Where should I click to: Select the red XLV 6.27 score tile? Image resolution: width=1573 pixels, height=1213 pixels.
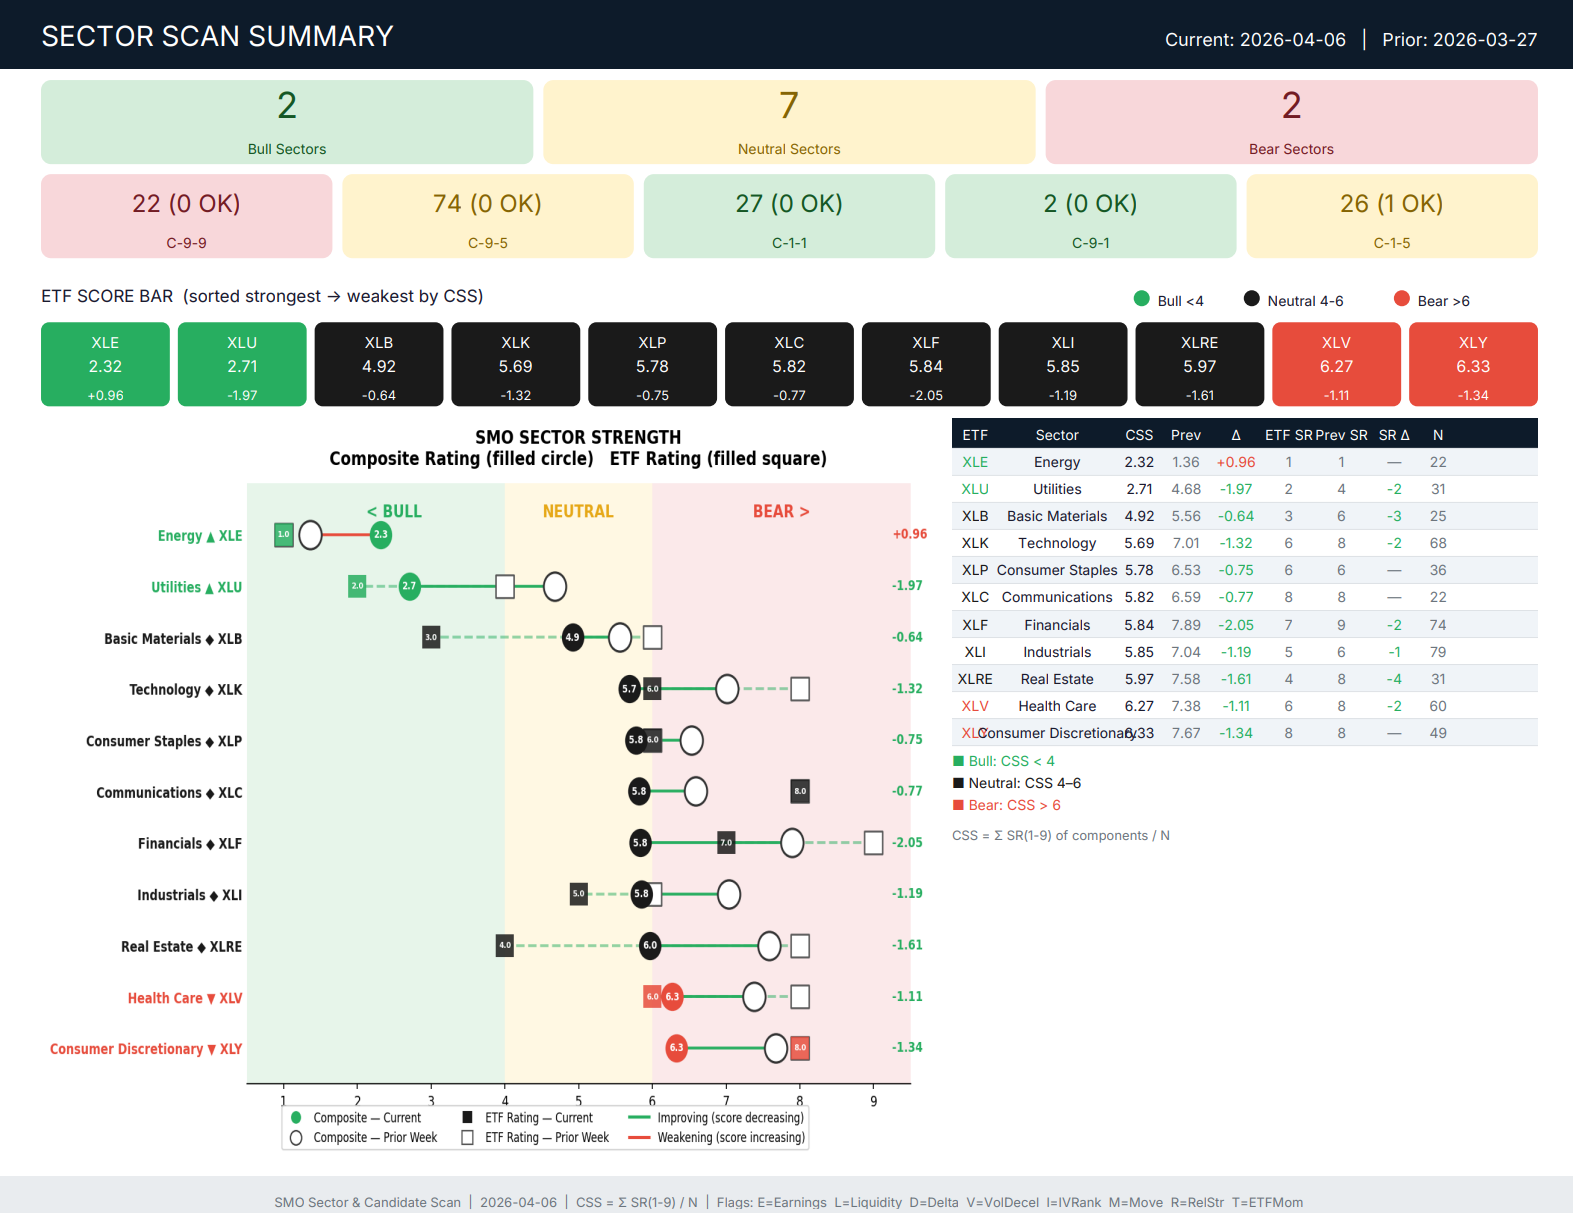pos(1336,364)
